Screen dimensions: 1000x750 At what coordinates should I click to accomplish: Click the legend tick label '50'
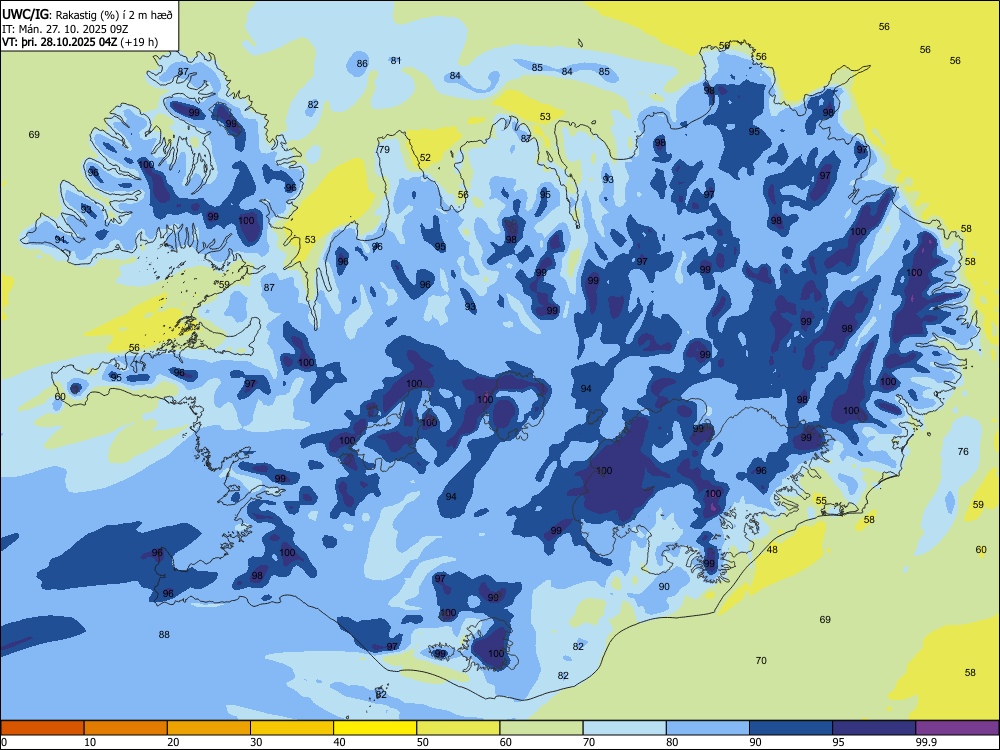tap(423, 742)
